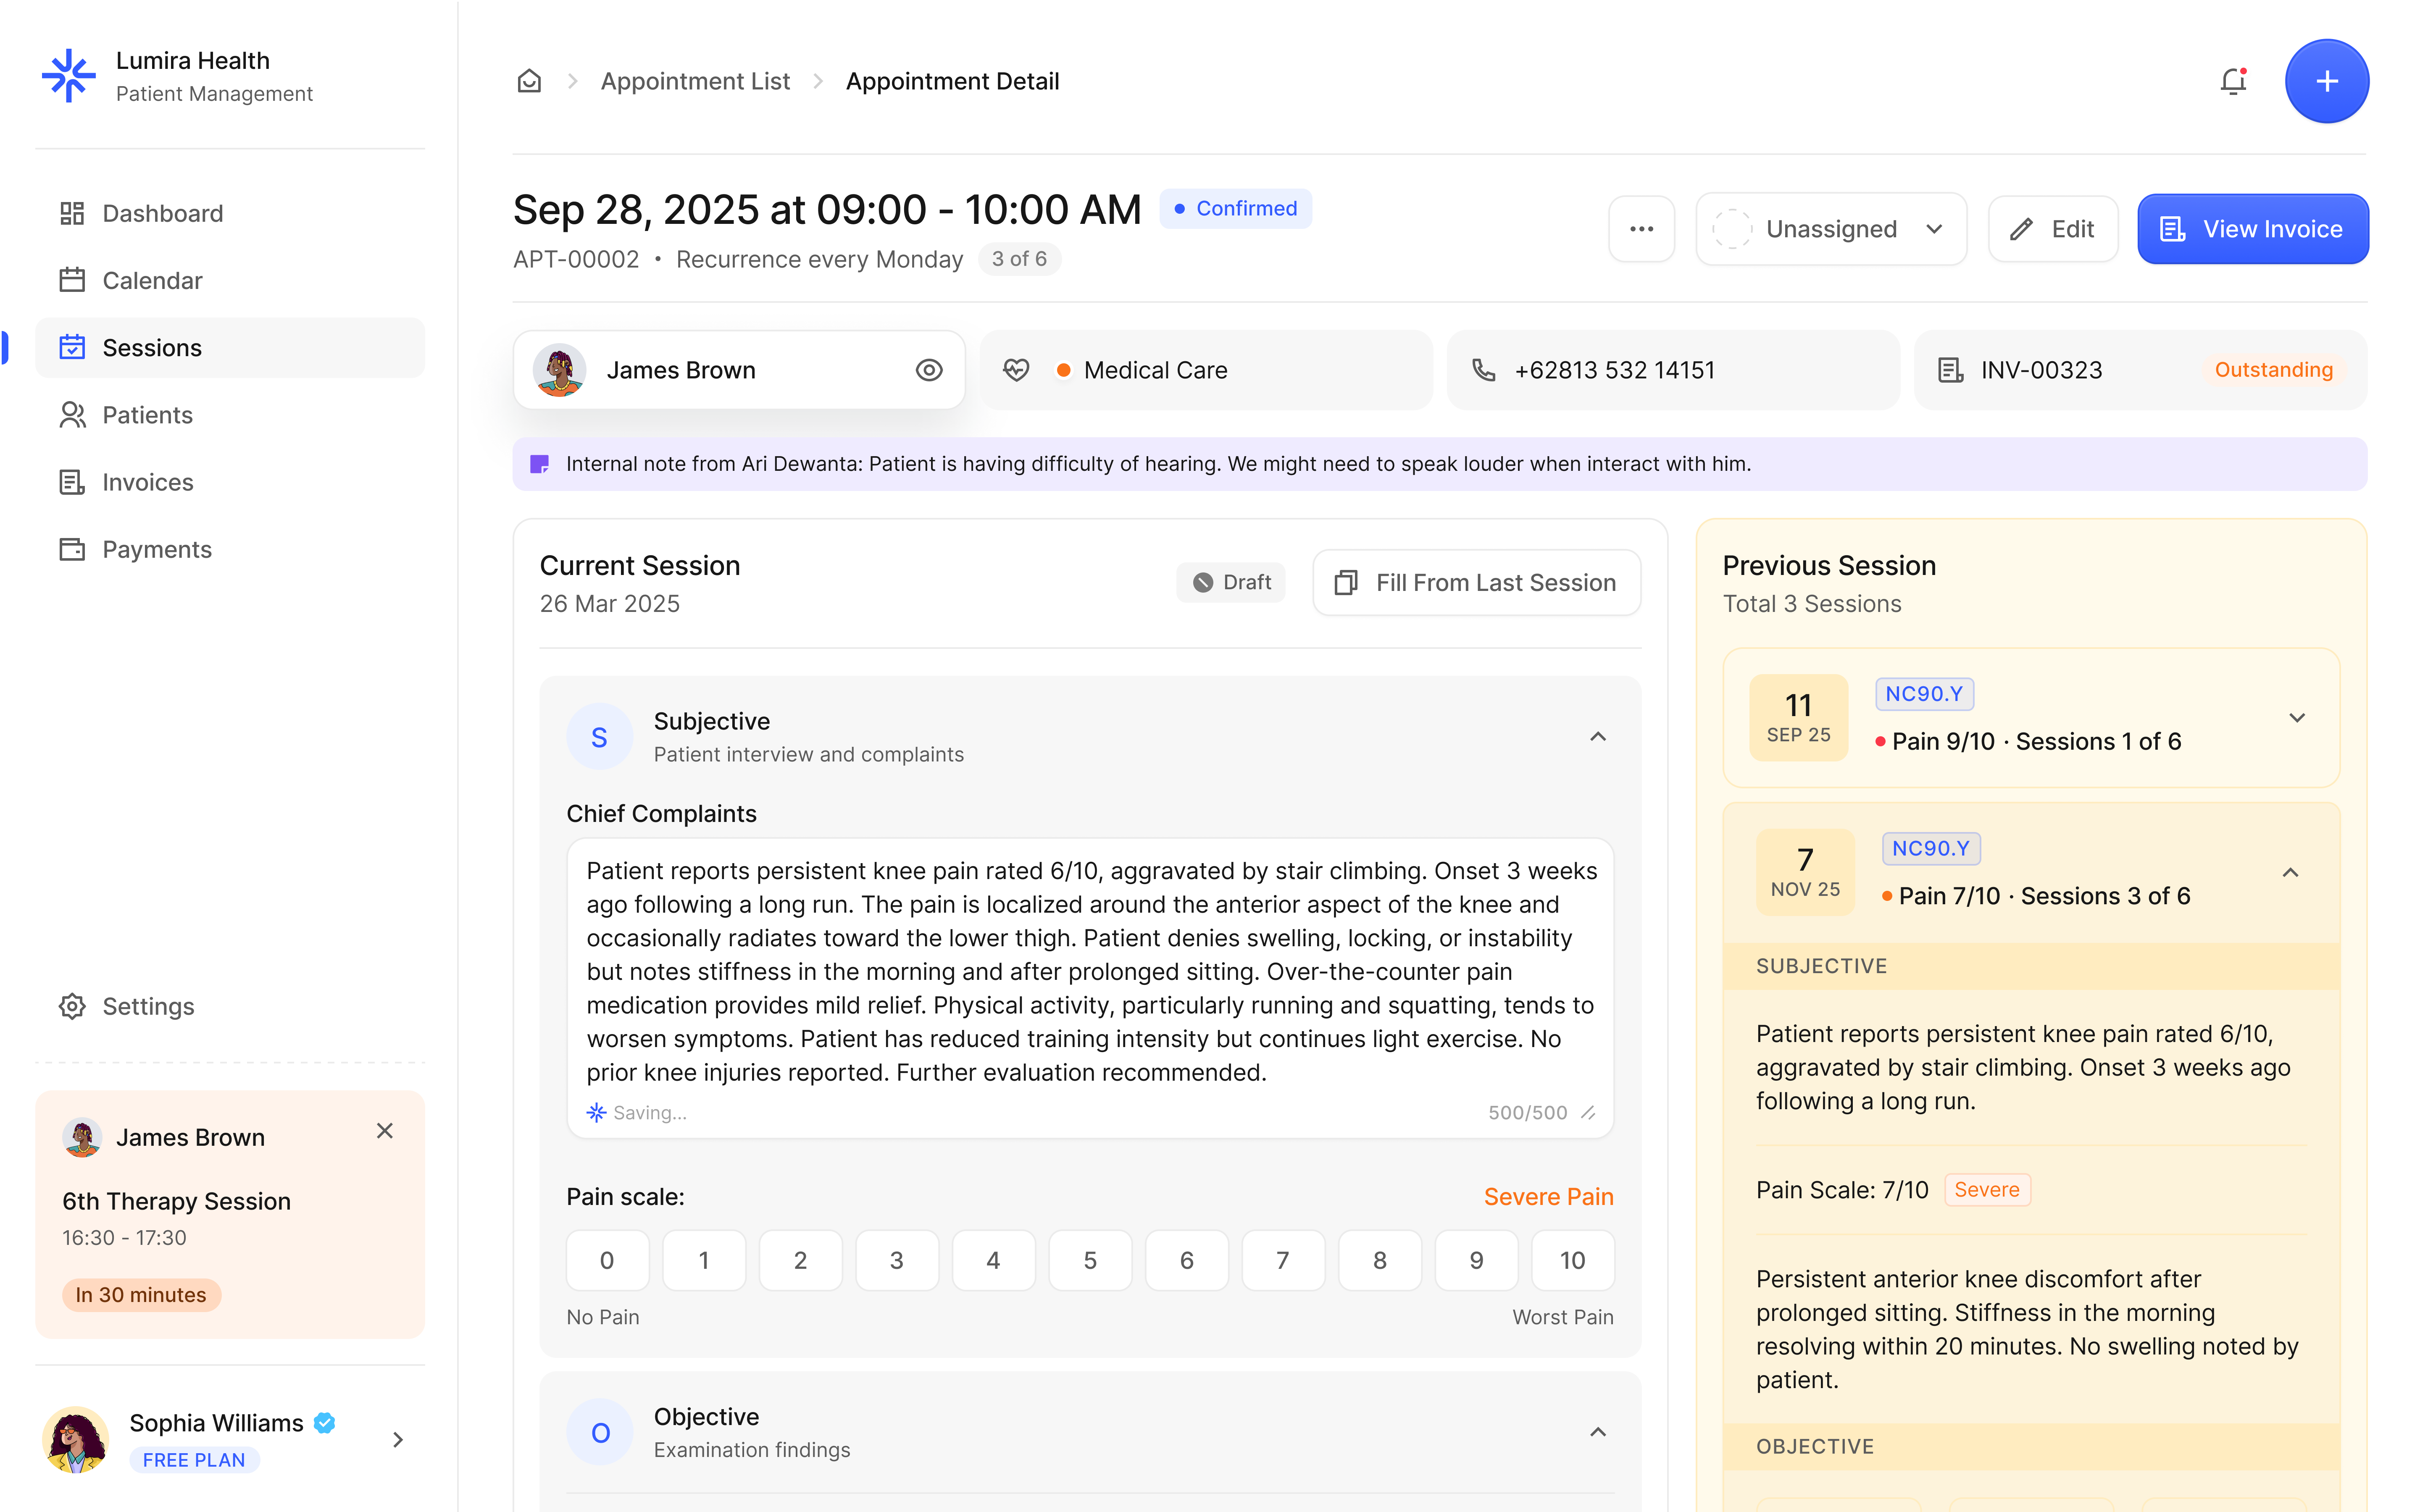Screen dimensions: 2420x1512
Task: Collapse the Objective section
Action: coord(1598,1432)
